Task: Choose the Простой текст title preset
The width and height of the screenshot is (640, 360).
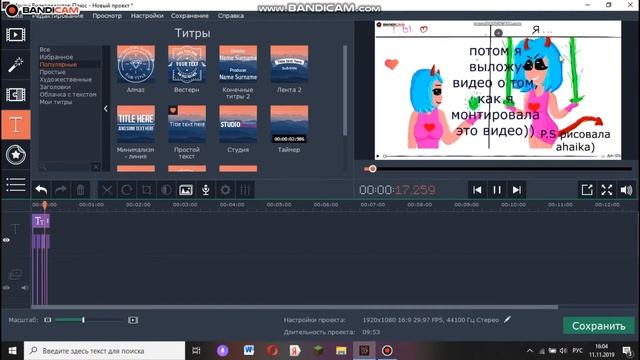Action: 187,124
